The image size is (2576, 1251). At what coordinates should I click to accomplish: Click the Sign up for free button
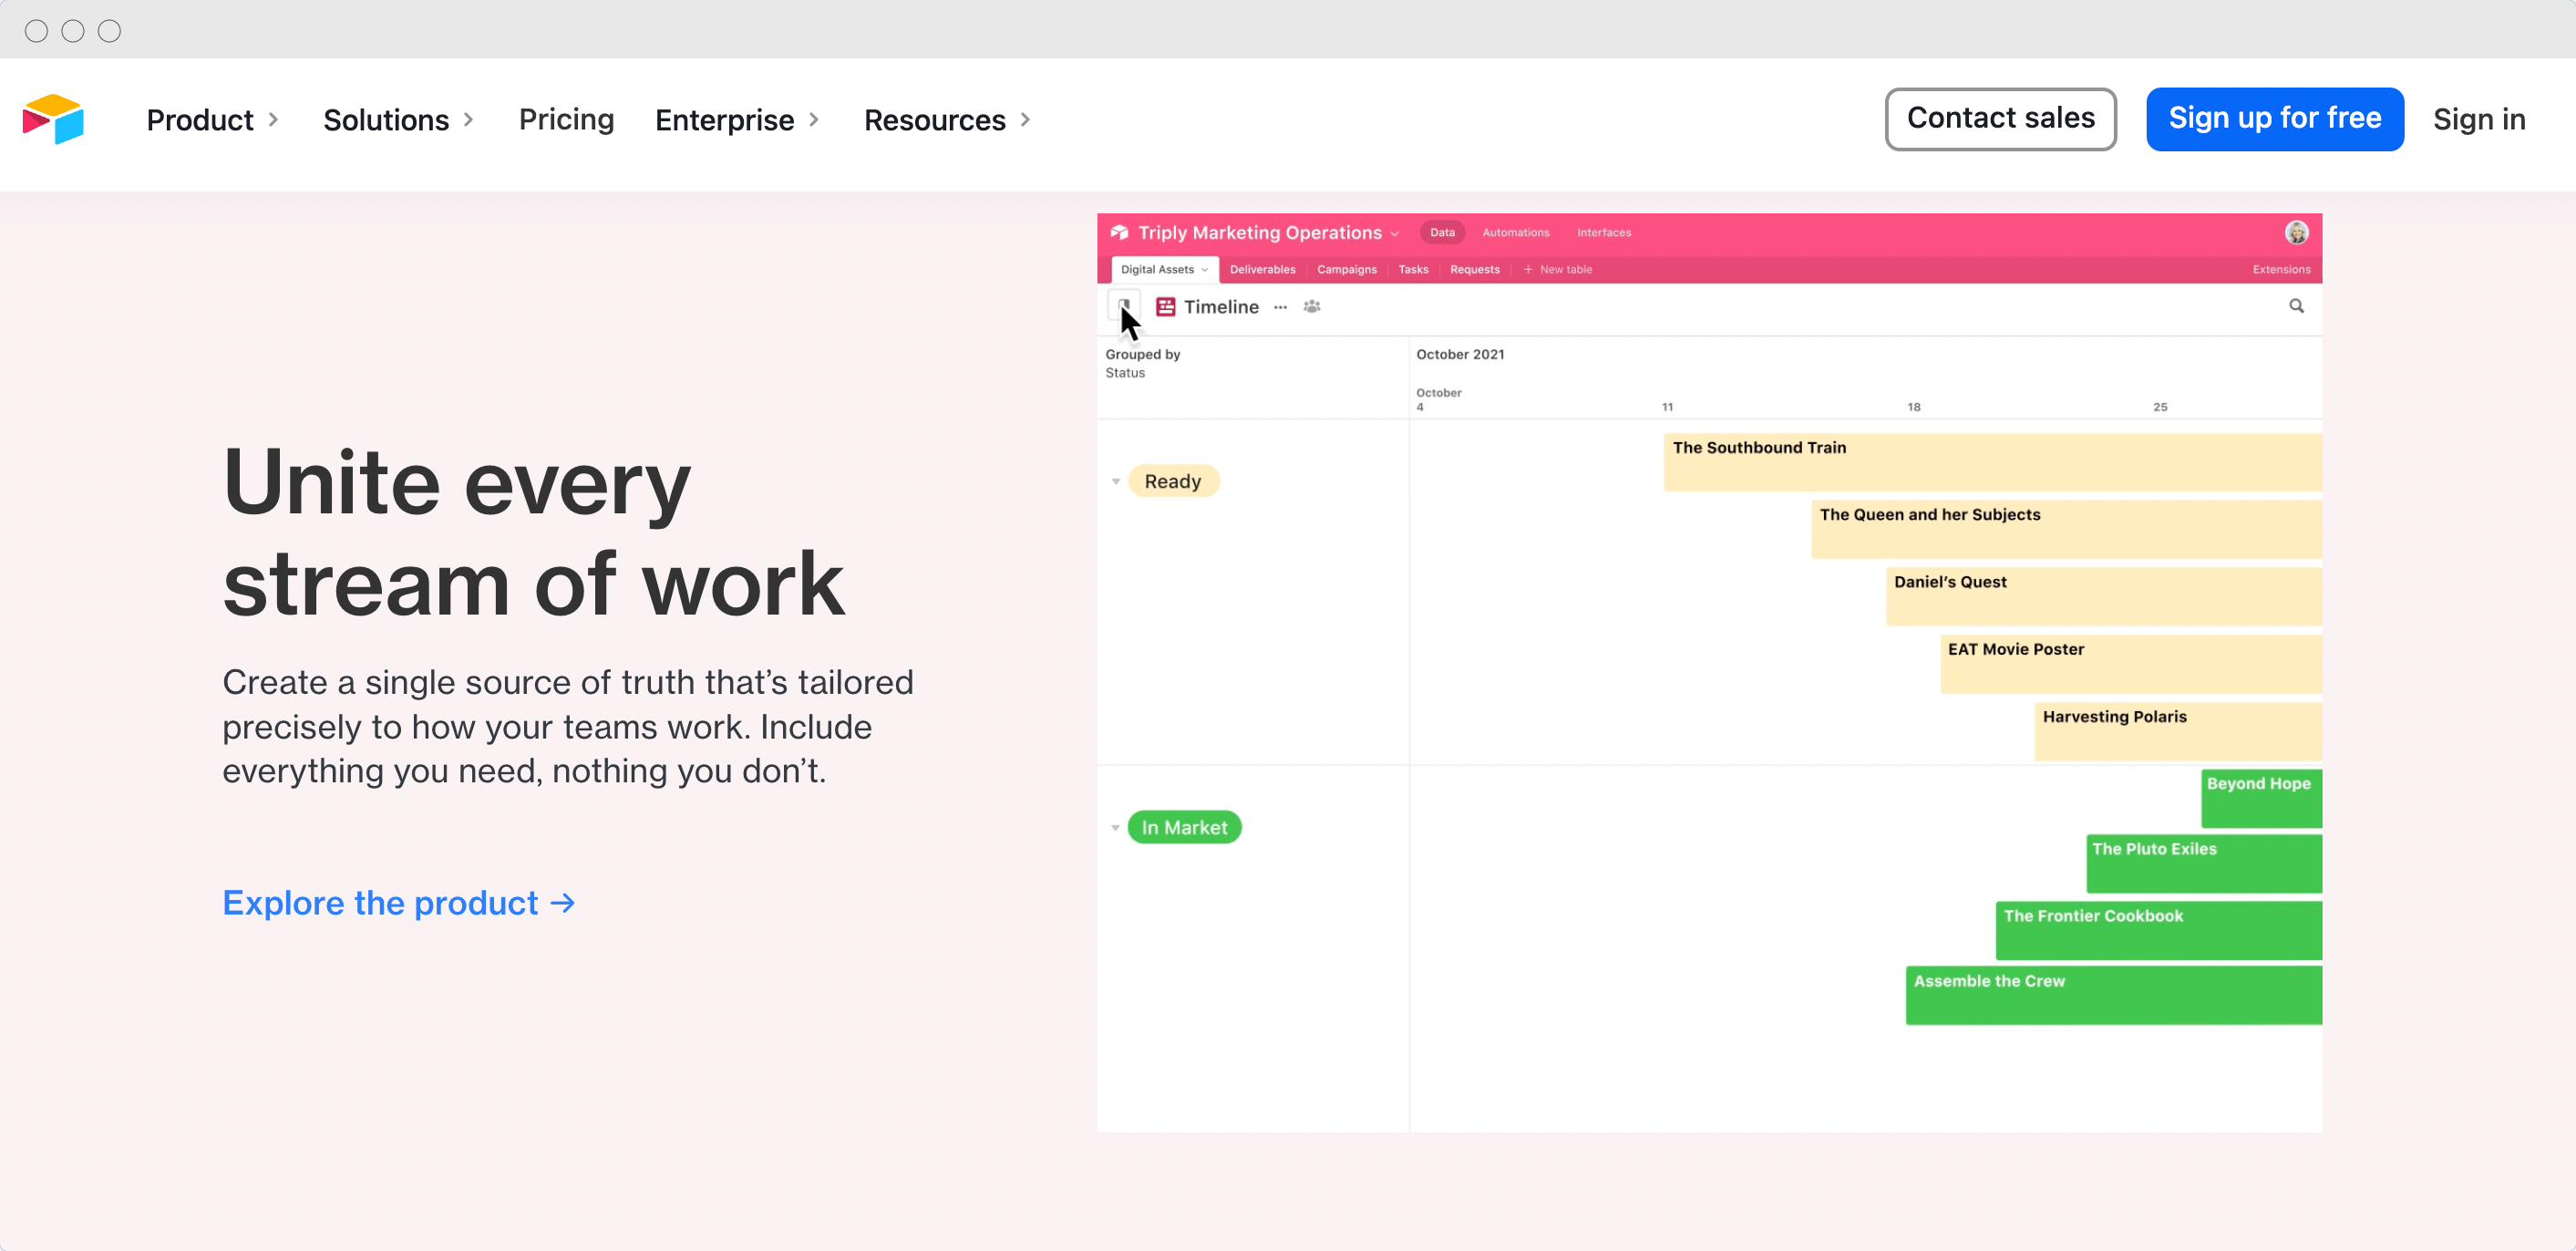tap(2274, 119)
